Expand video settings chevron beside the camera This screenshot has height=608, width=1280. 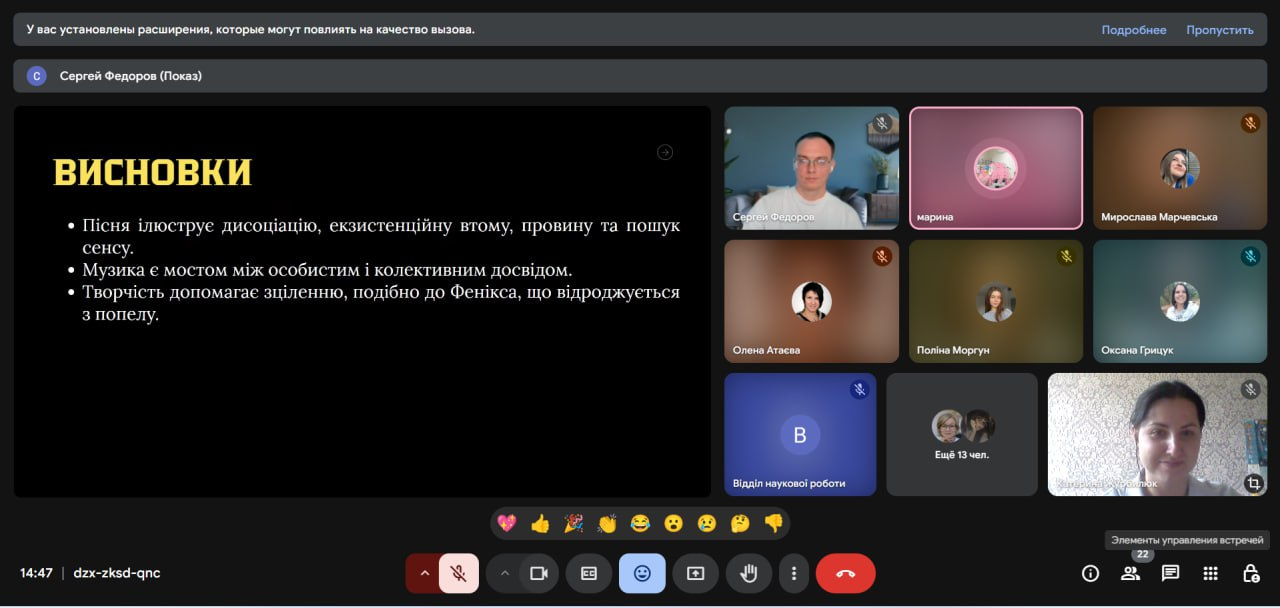(x=504, y=573)
